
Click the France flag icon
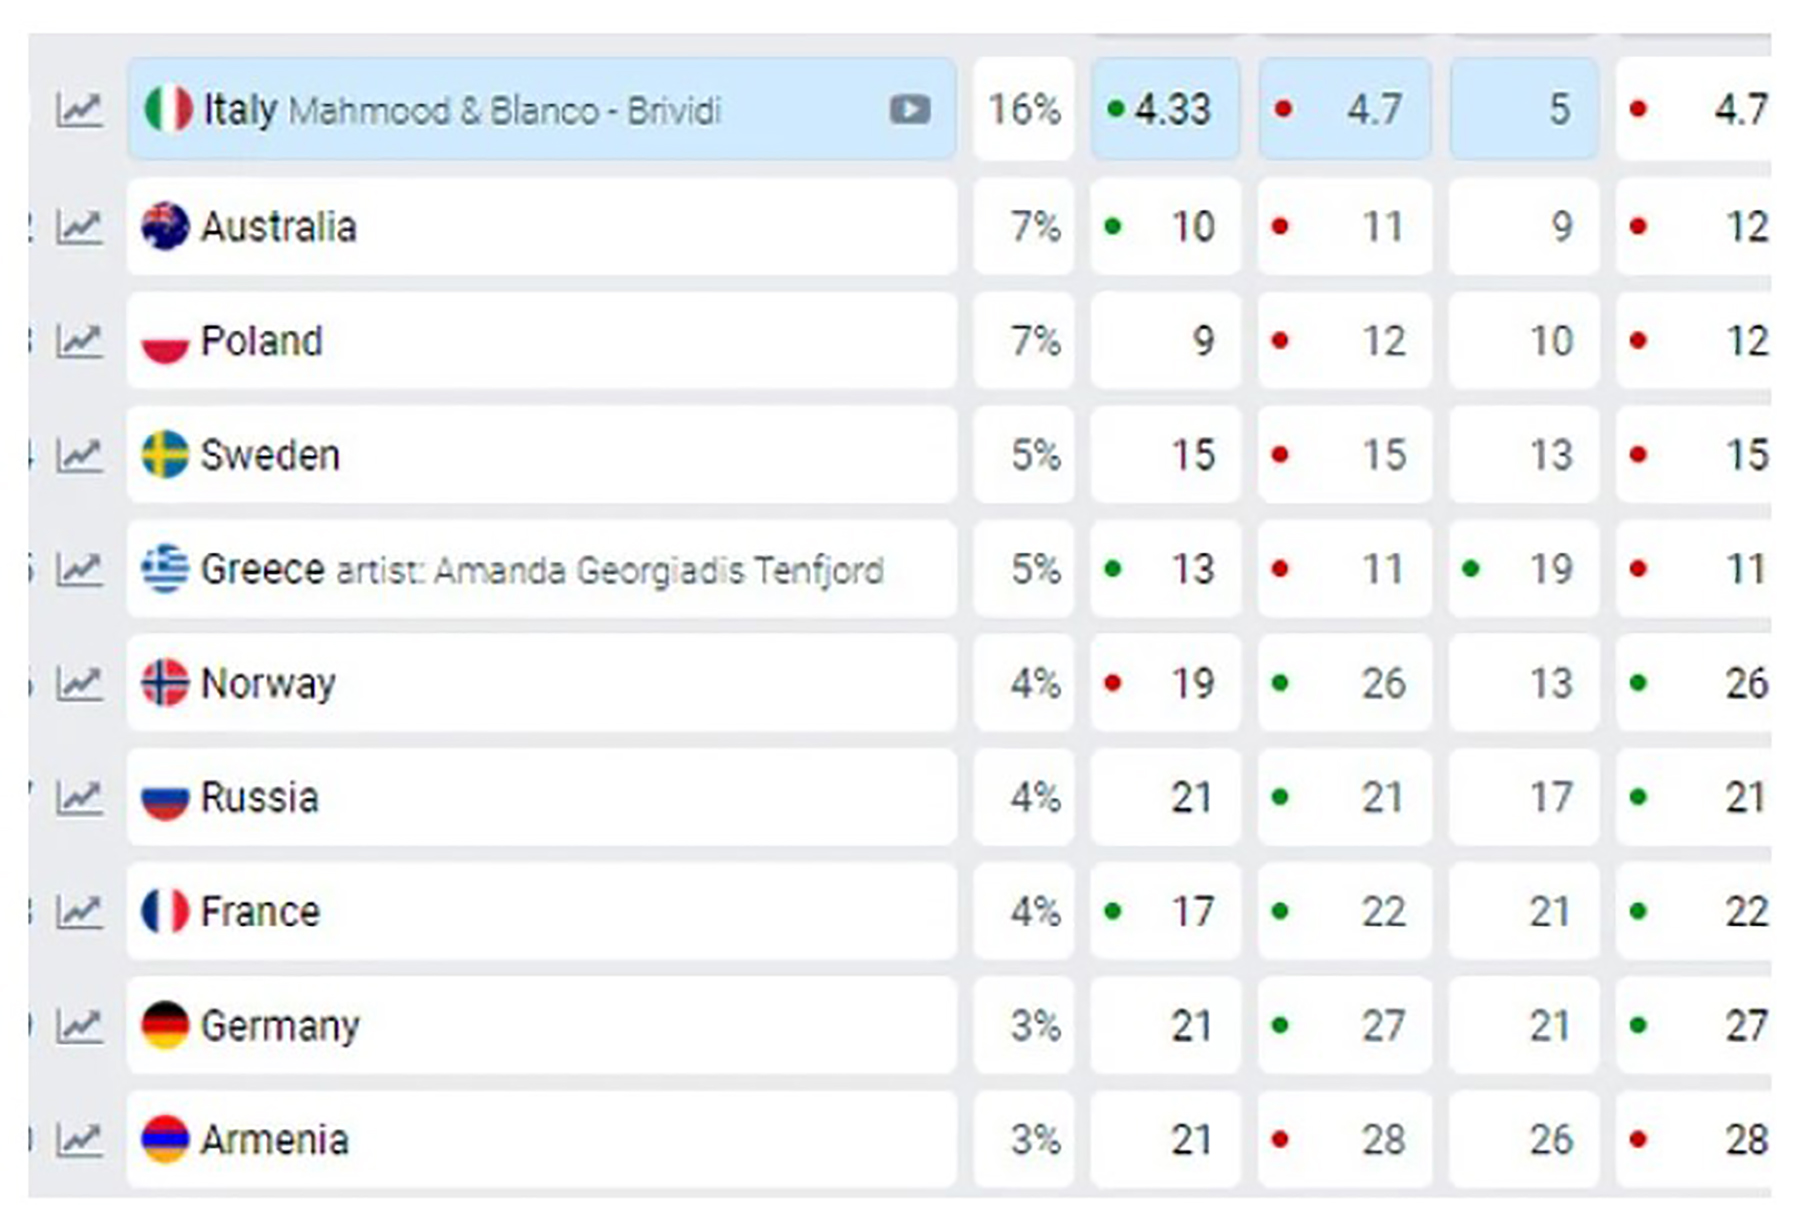(x=165, y=911)
